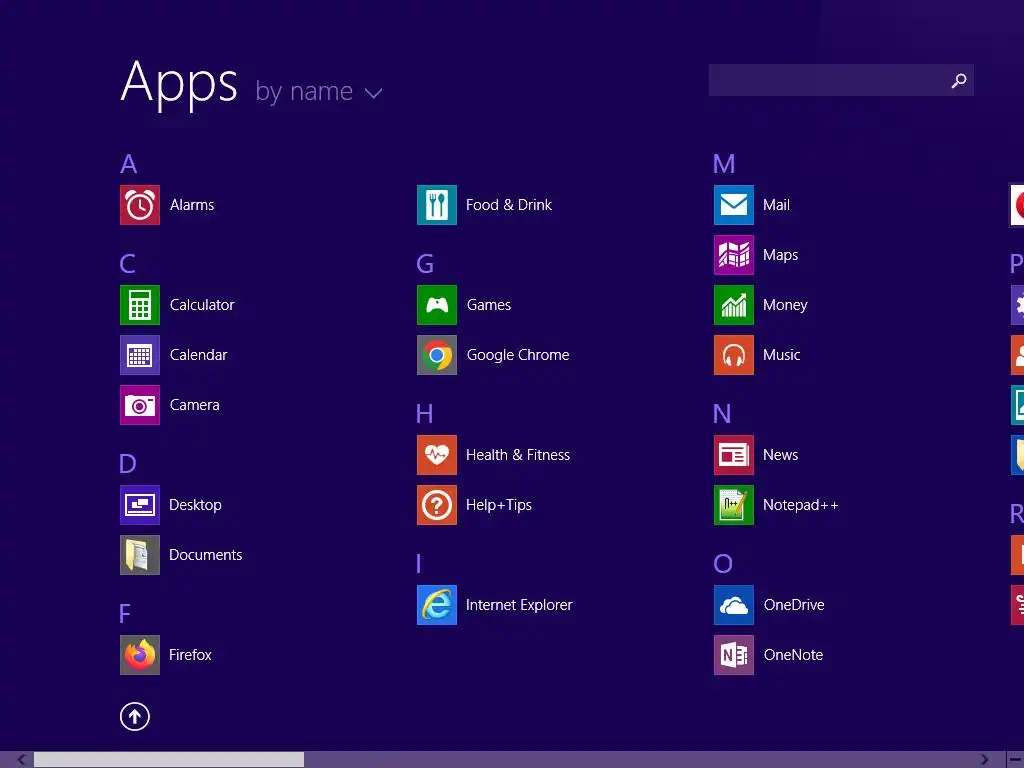Click the 'Google Chrome' text label

click(x=518, y=355)
